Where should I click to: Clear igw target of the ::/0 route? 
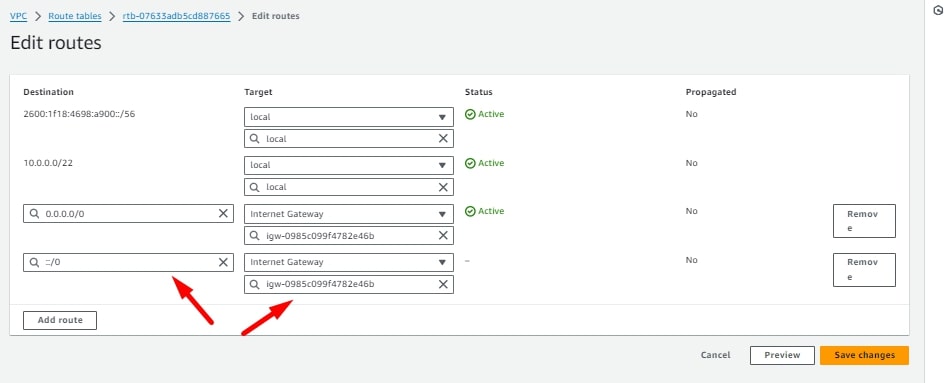pyautogui.click(x=443, y=284)
